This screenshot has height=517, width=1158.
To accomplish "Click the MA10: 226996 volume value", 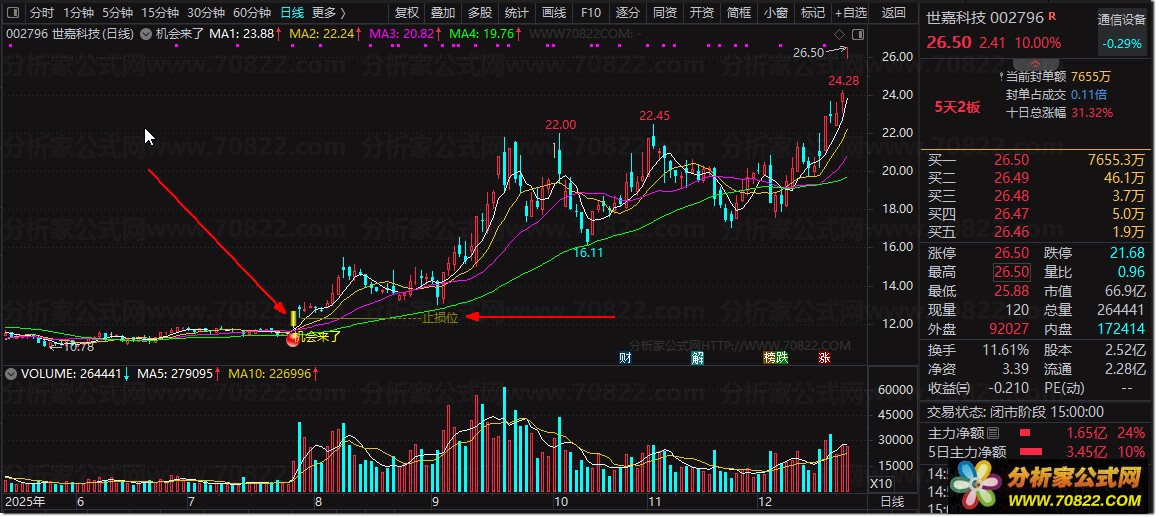I will (269, 374).
